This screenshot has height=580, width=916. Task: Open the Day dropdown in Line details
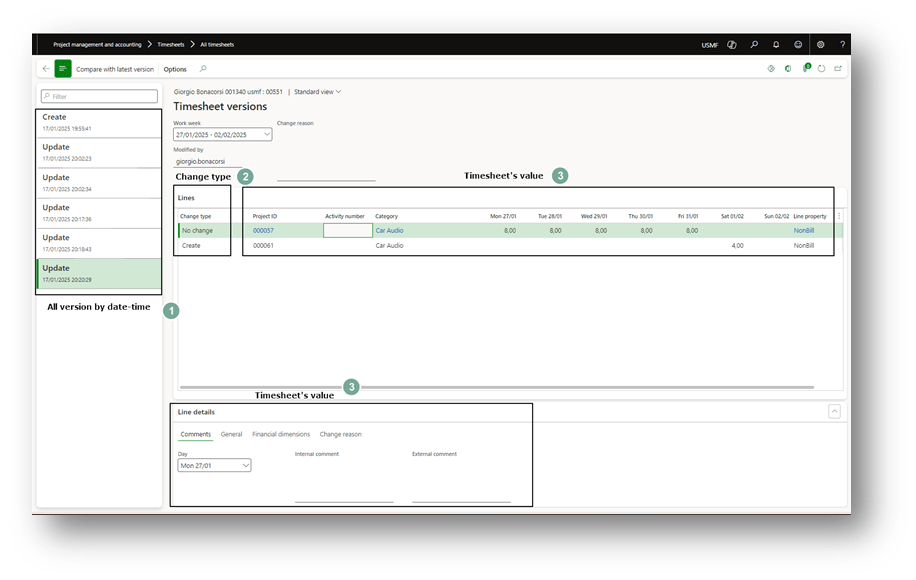(x=246, y=465)
